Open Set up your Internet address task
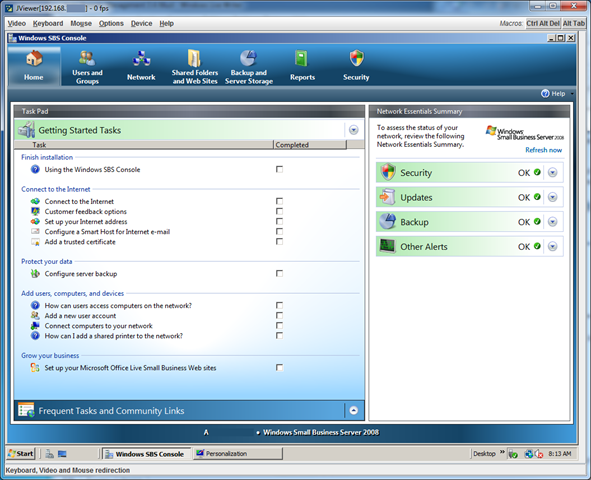The image size is (591, 480). click(x=86, y=222)
